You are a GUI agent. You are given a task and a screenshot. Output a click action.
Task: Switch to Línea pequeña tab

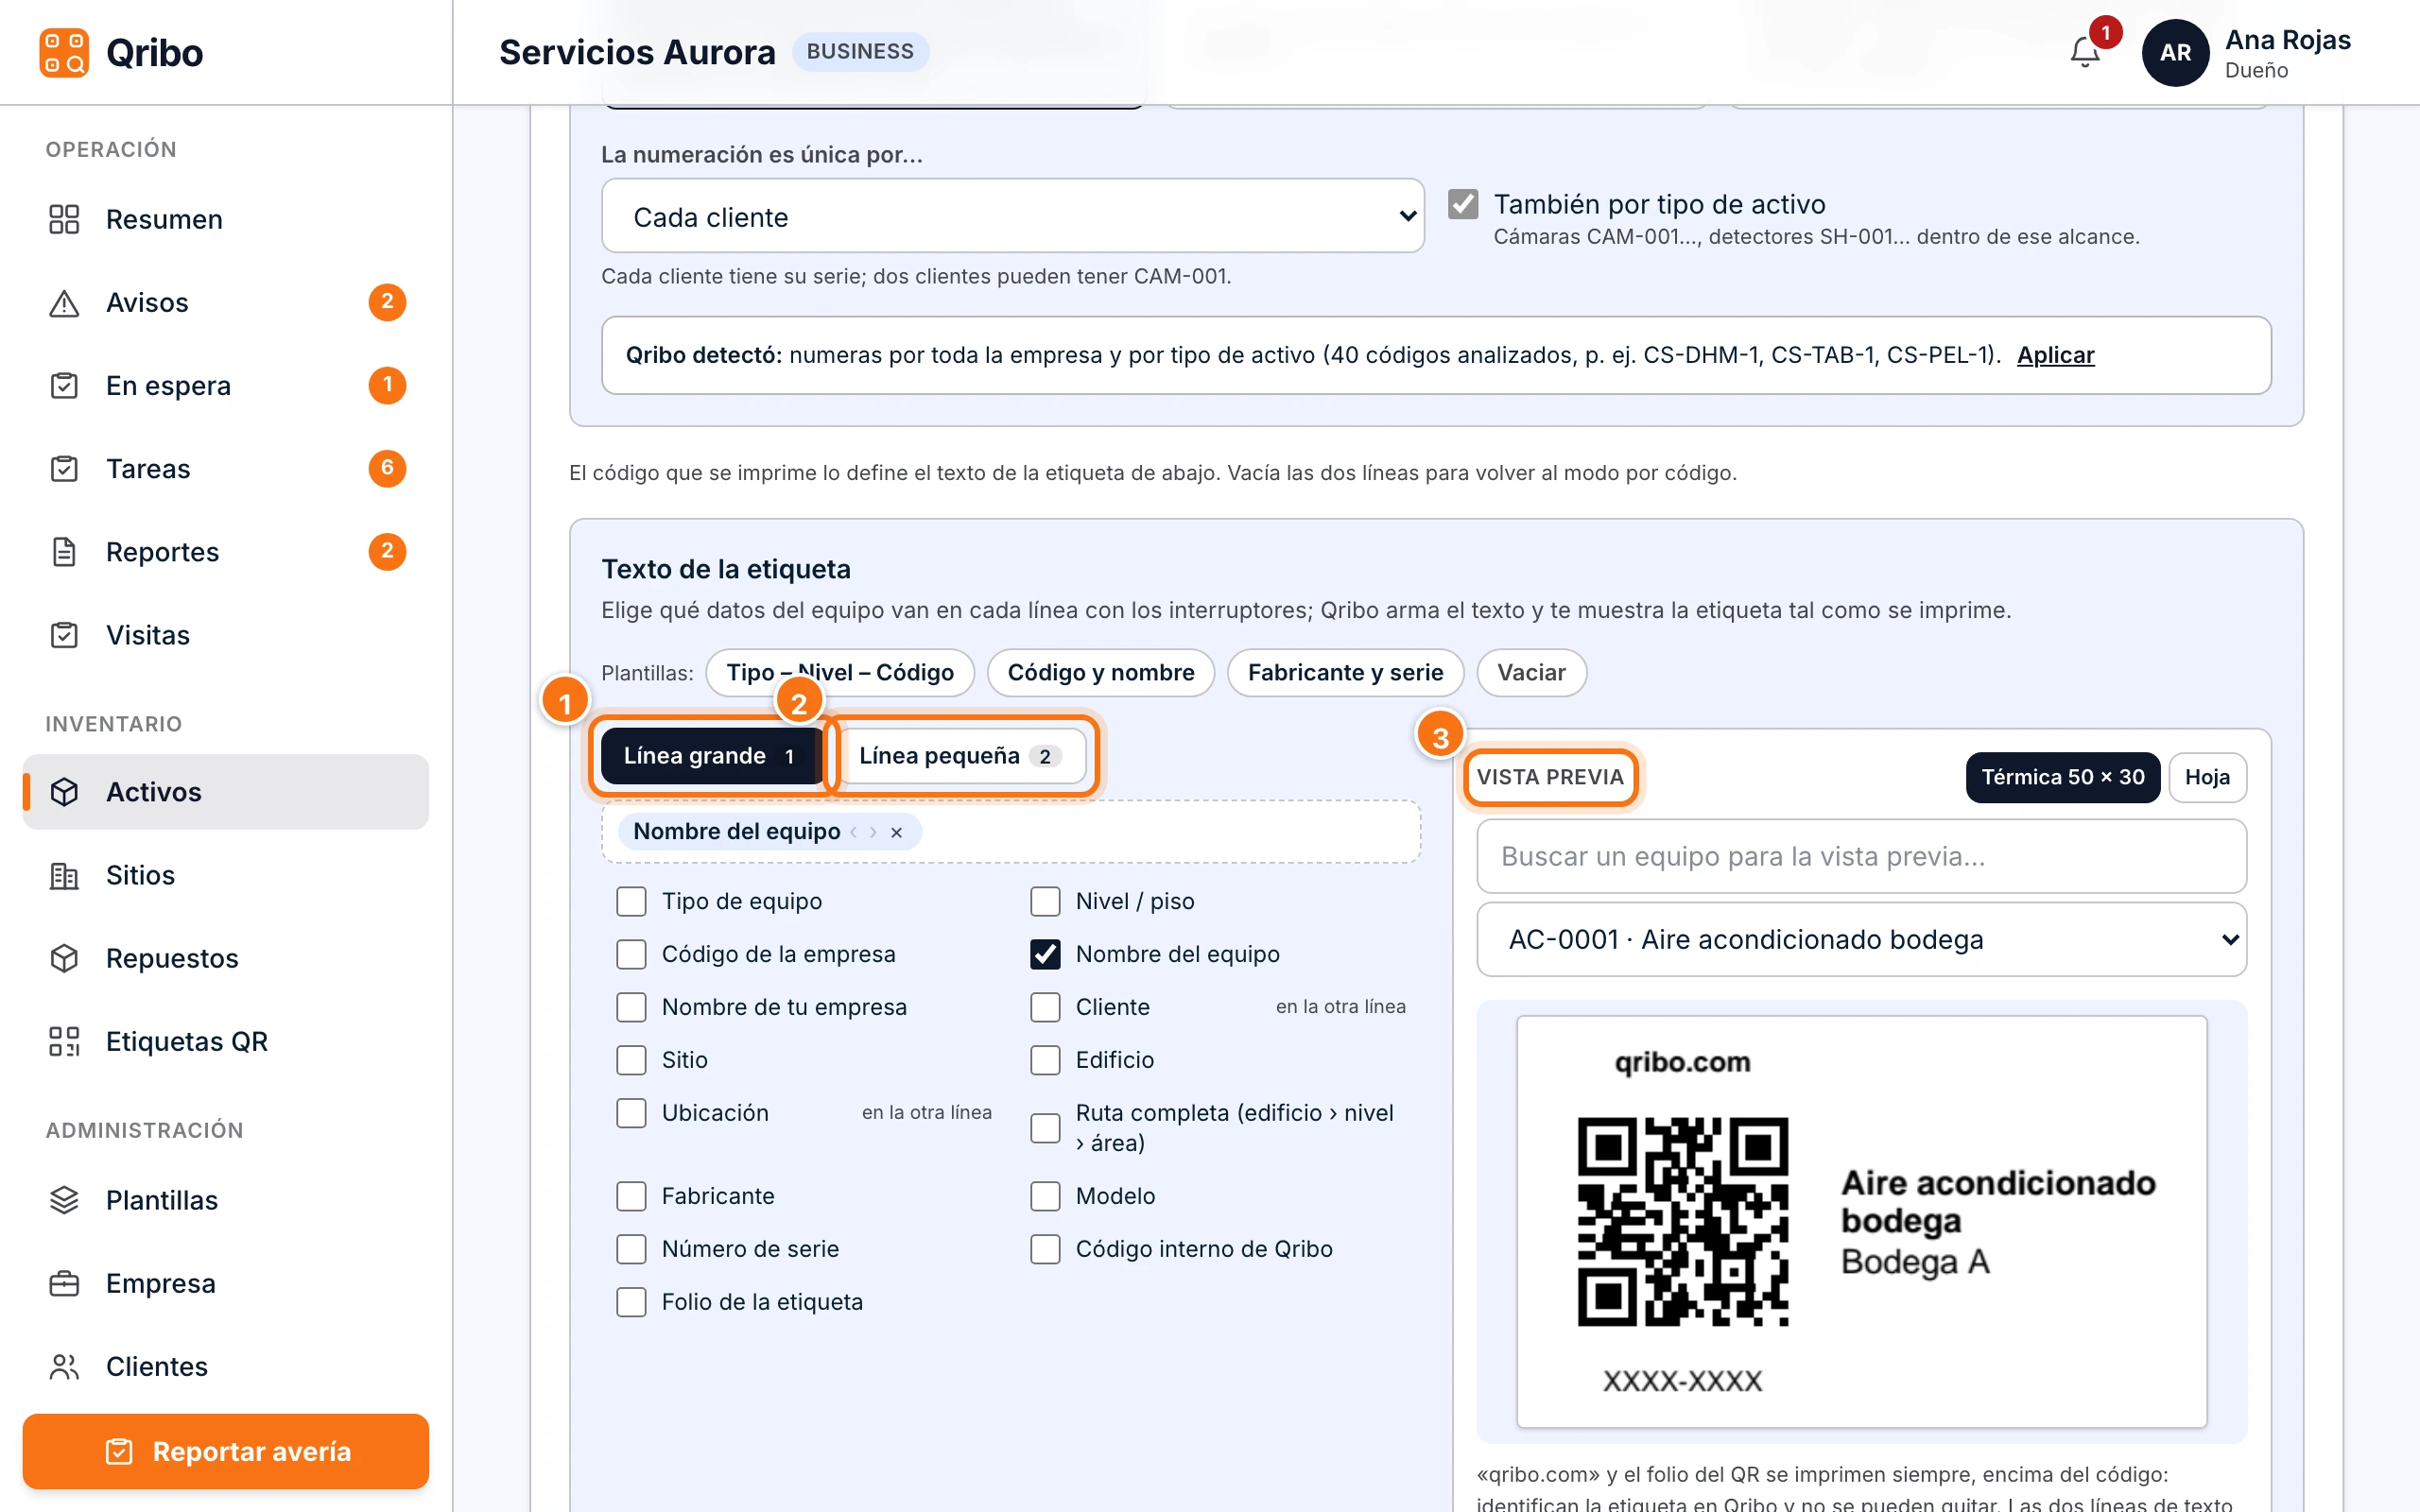click(x=957, y=756)
